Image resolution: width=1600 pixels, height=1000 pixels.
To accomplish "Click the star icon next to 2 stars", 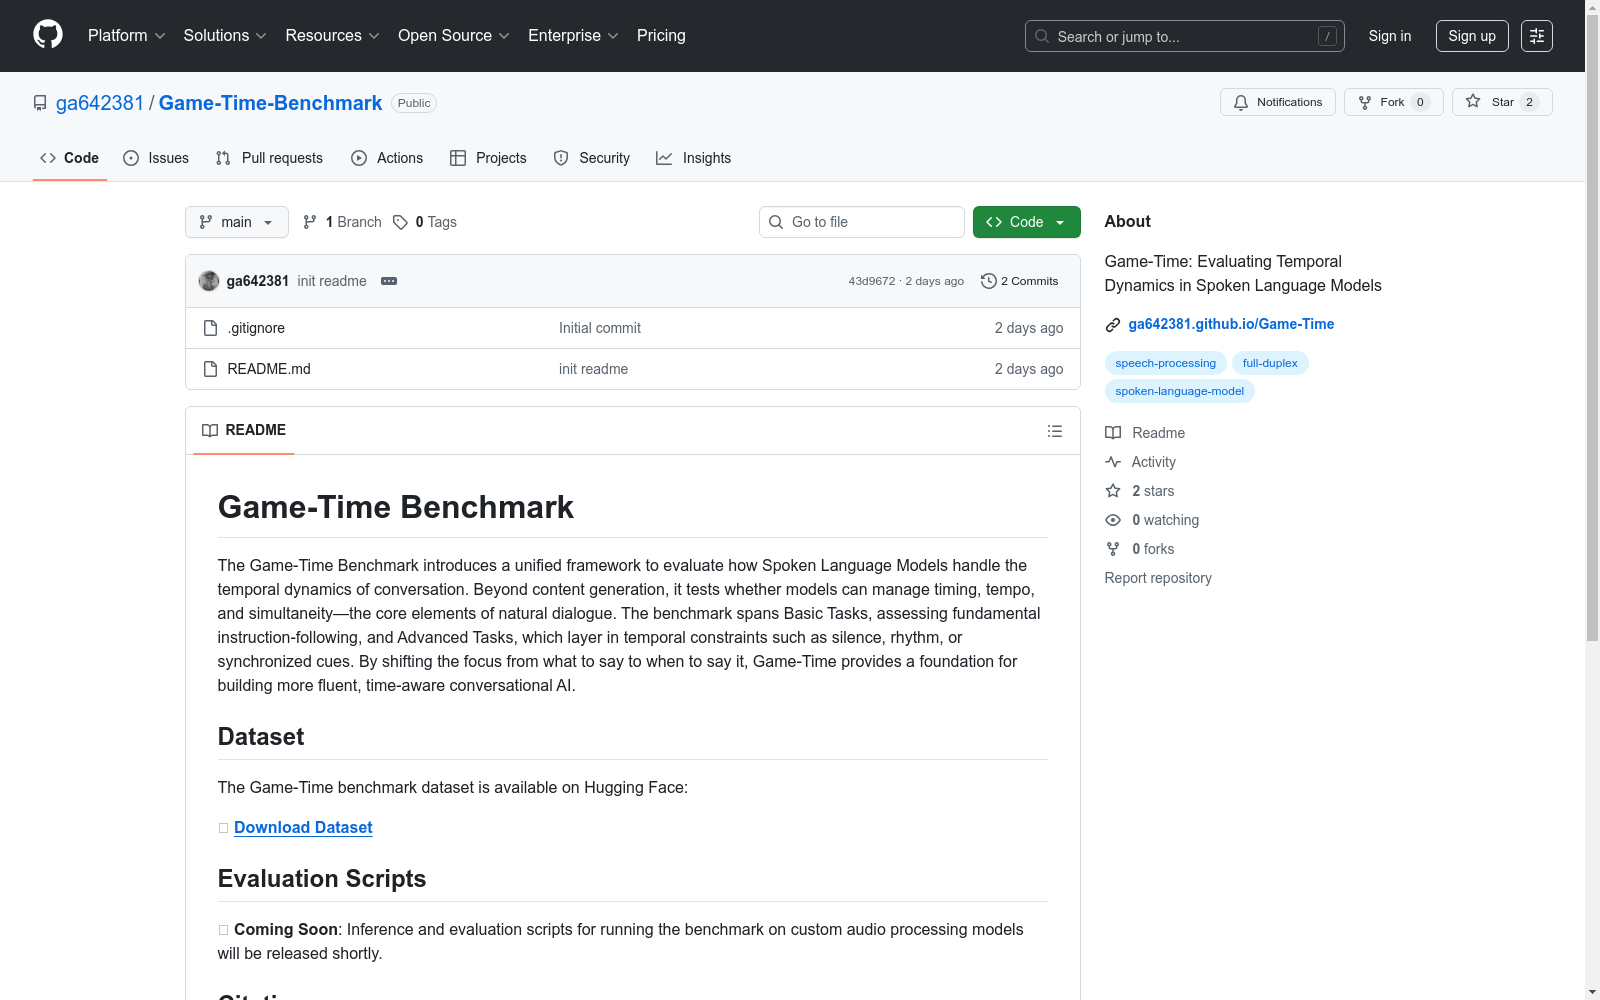I will tap(1113, 491).
